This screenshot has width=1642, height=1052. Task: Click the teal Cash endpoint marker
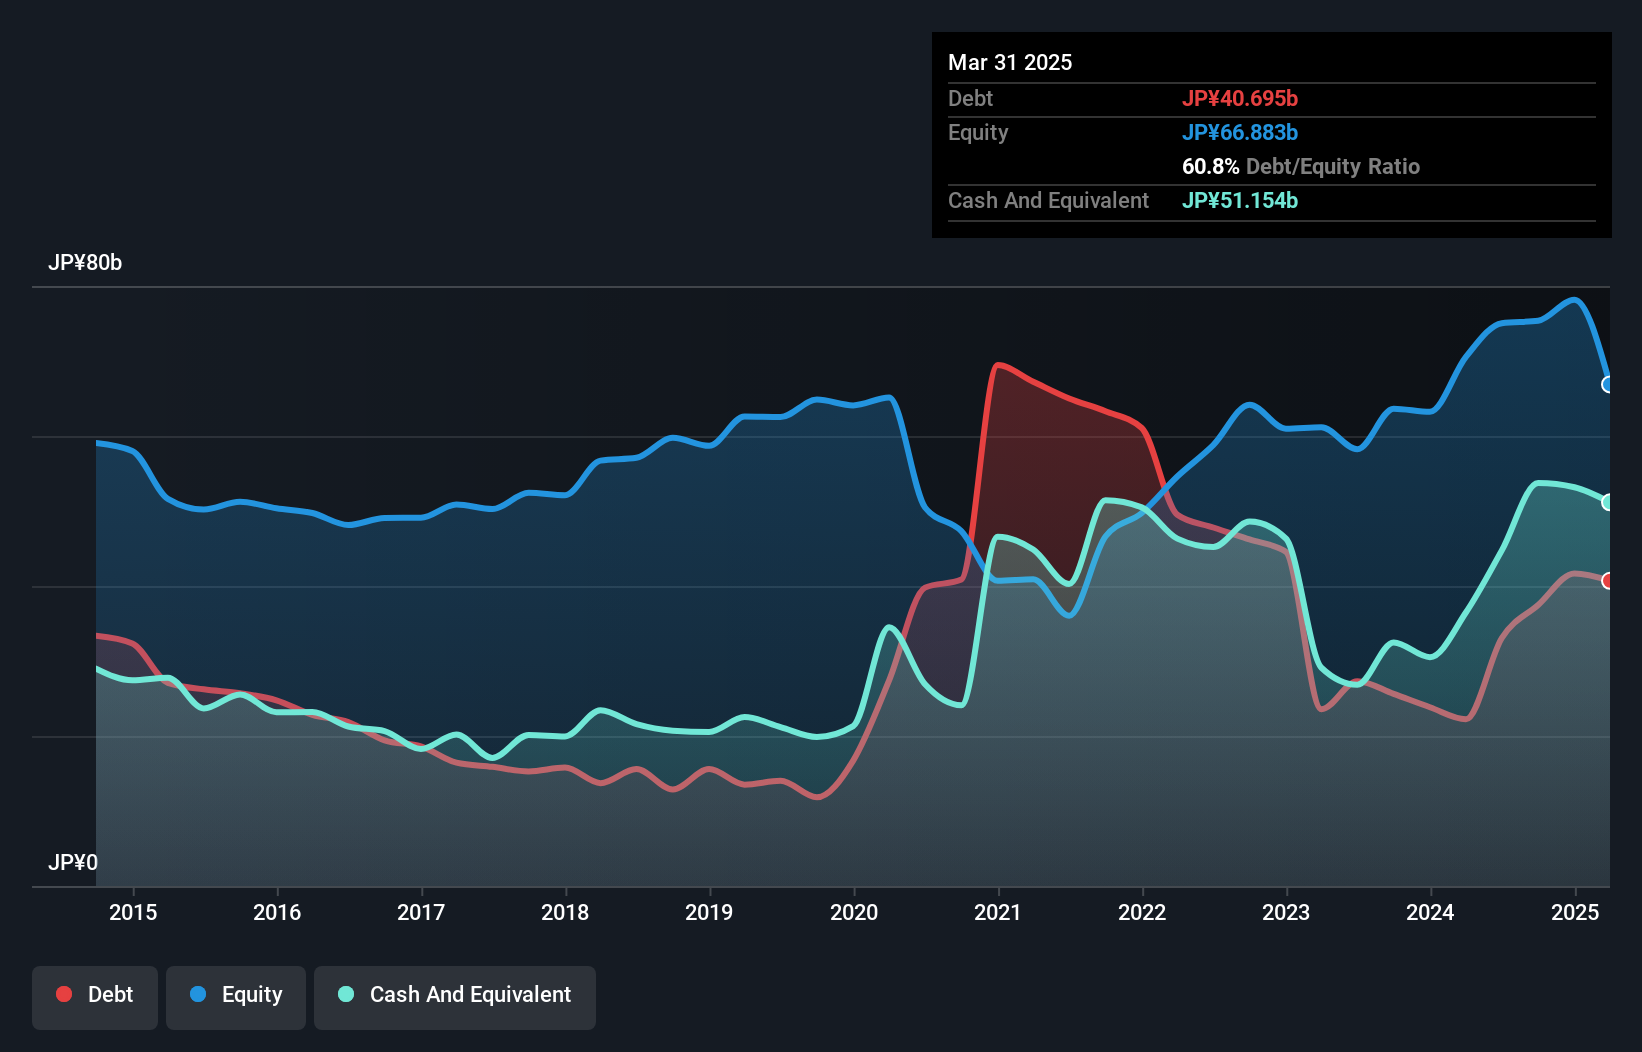1607,503
